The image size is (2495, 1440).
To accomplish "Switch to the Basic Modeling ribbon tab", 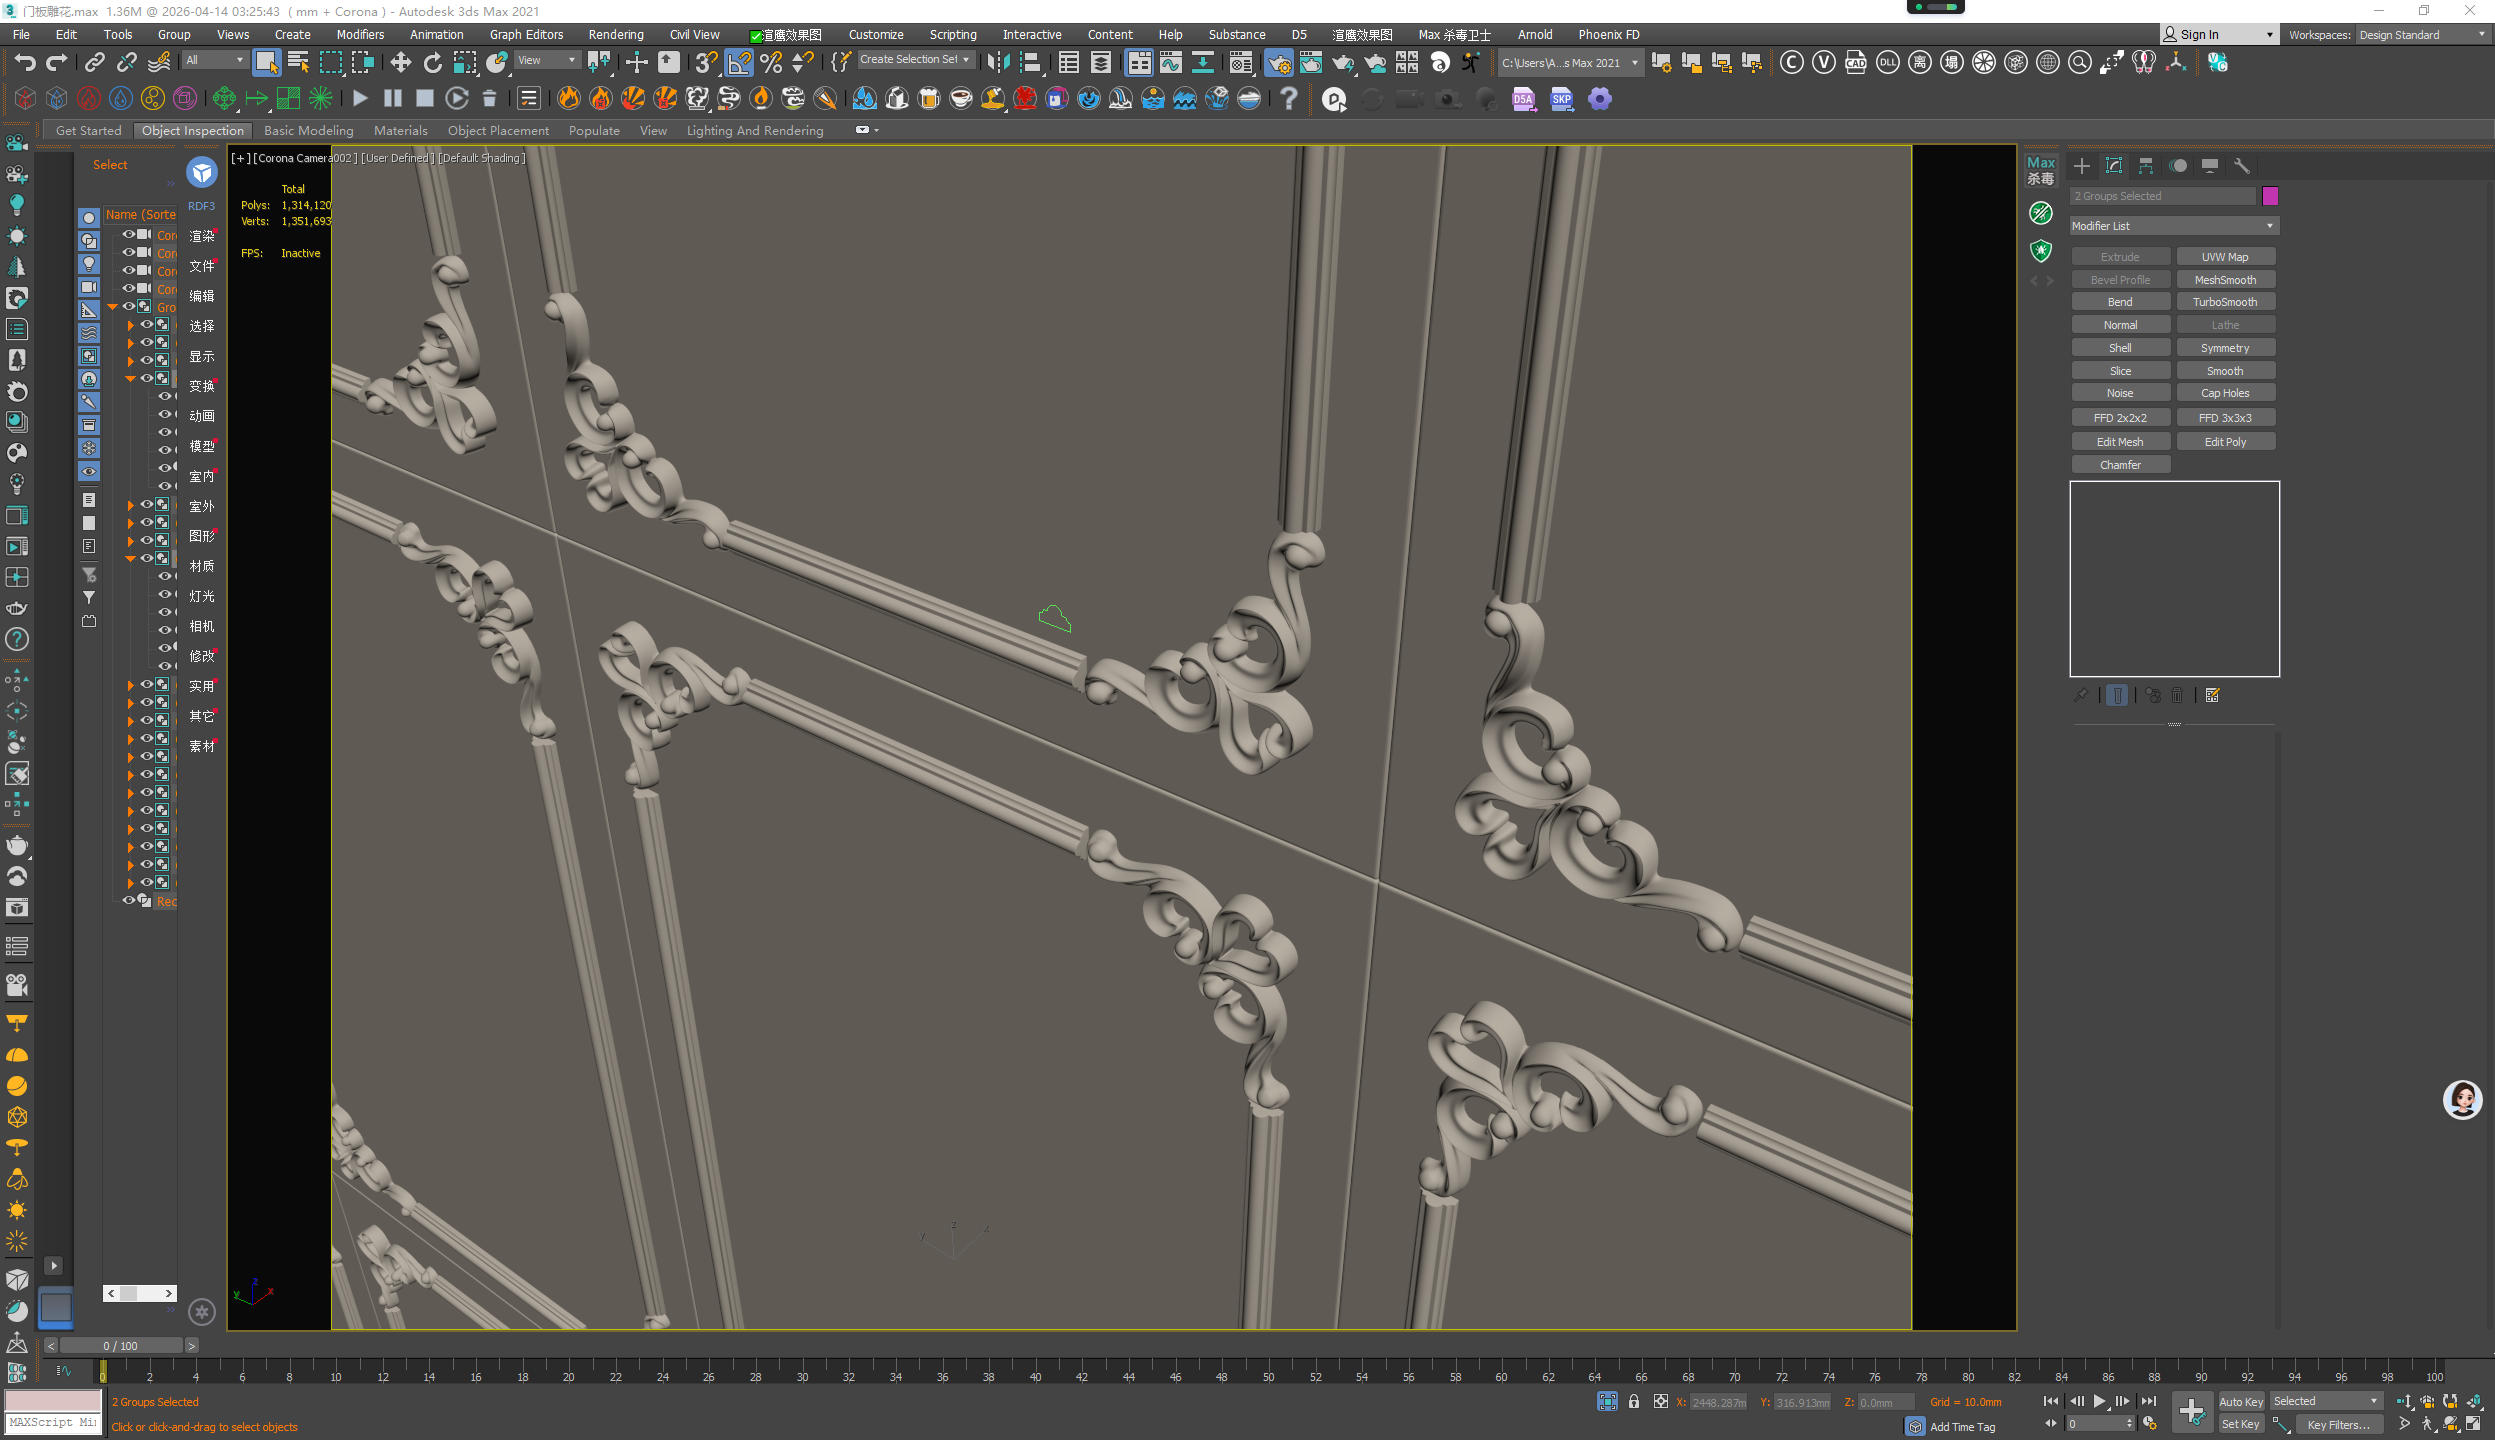I will [x=308, y=131].
